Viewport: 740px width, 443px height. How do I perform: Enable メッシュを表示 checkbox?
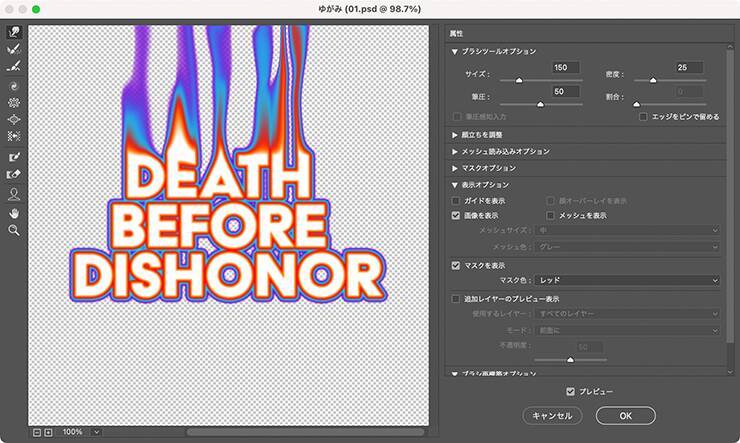pos(550,216)
